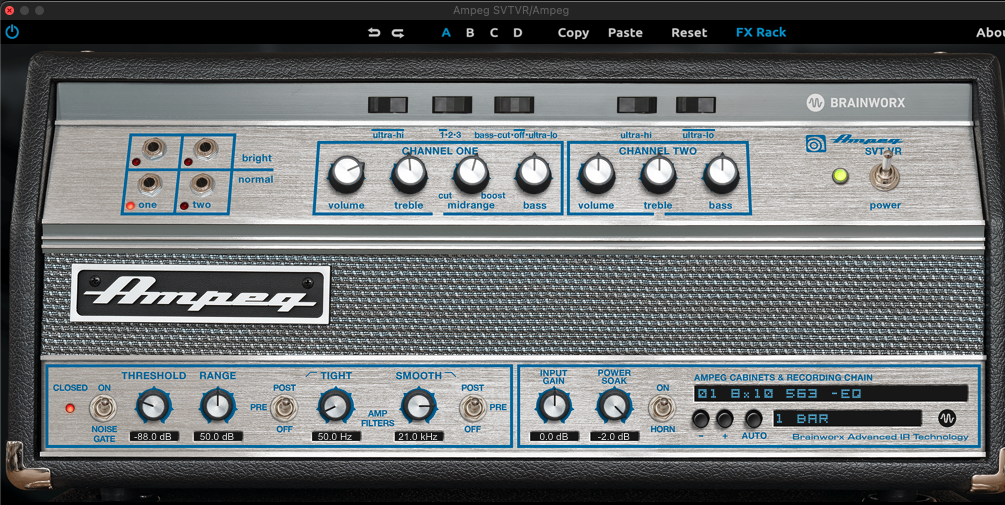Screen dimensions: 1005x505
Task: Select channel two normal input jack
Action: pyautogui.click(x=201, y=185)
